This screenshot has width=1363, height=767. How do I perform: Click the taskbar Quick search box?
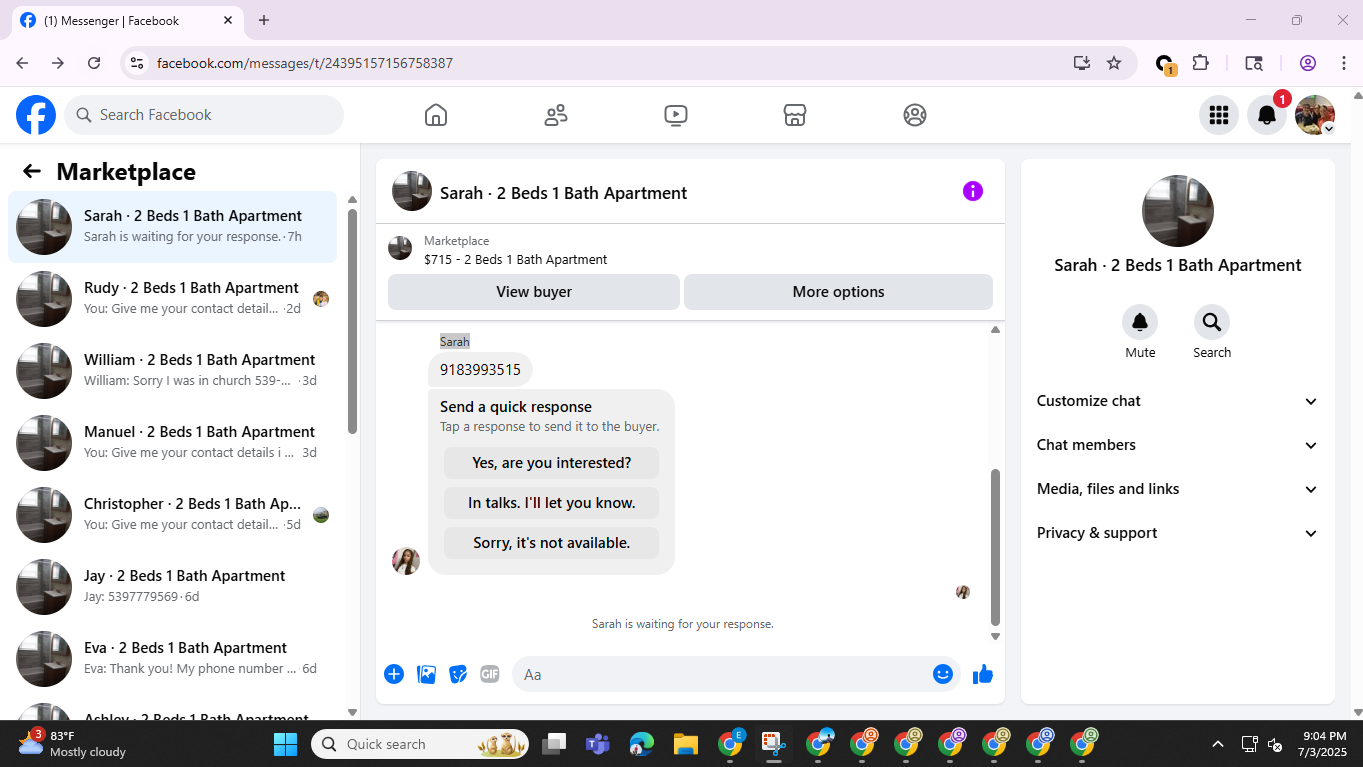tap(420, 744)
